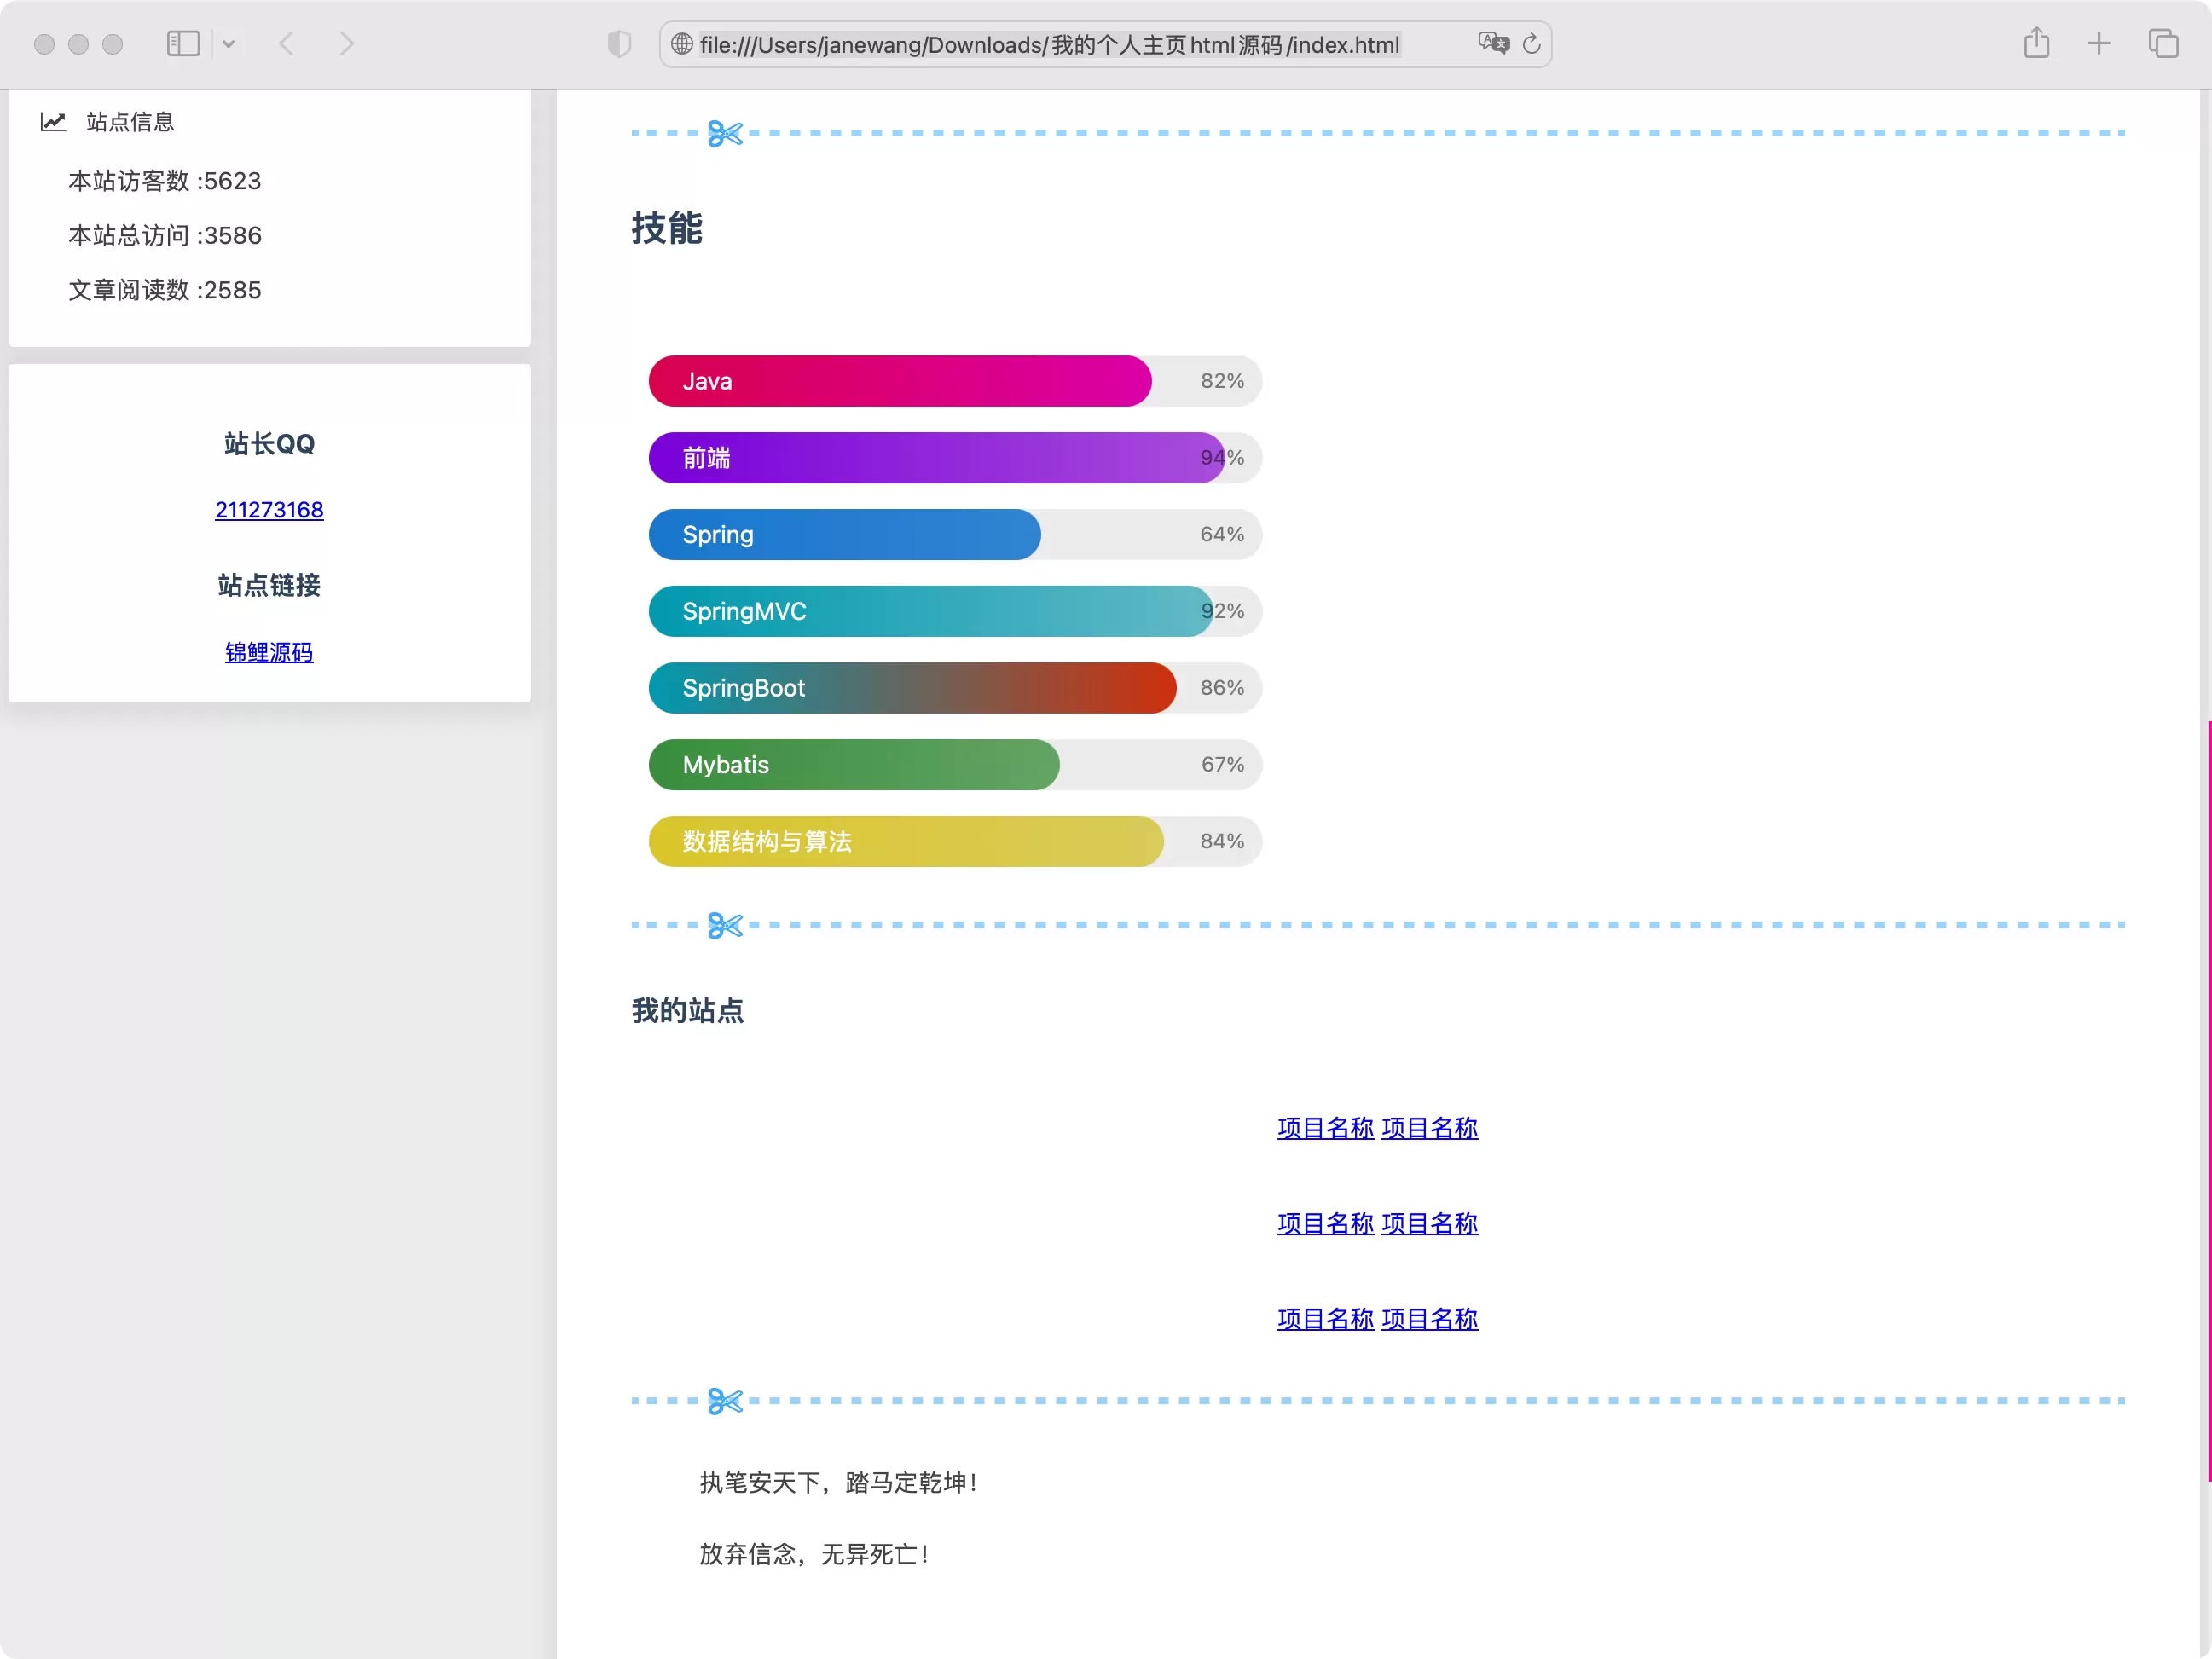The height and width of the screenshot is (1659, 2212).
Task: Click the globe icon in address bar
Action: pos(682,44)
